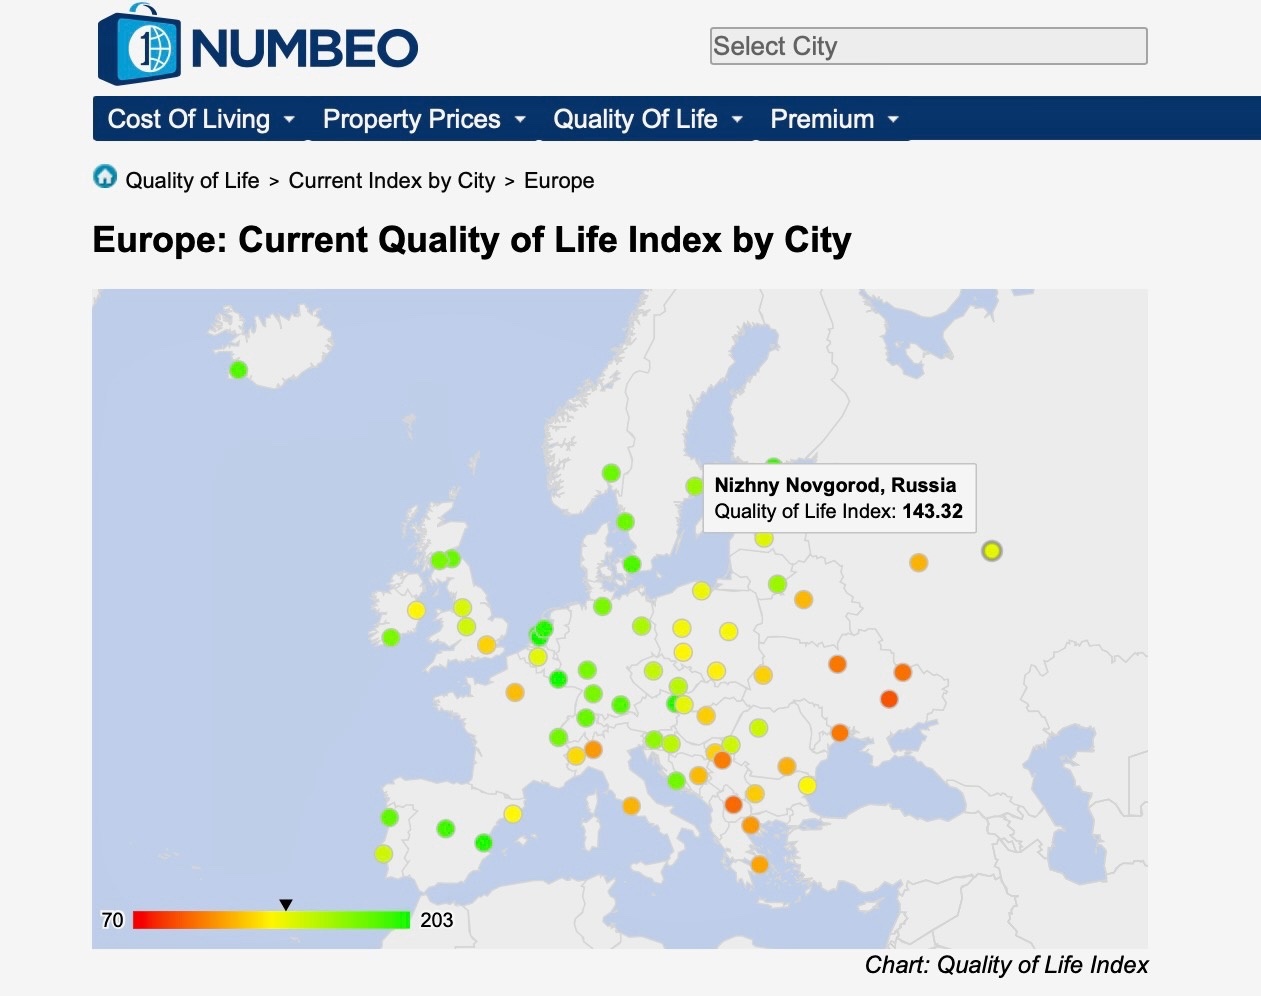Click the home icon in the breadcrumb
The image size is (1261, 996).
coord(105,178)
